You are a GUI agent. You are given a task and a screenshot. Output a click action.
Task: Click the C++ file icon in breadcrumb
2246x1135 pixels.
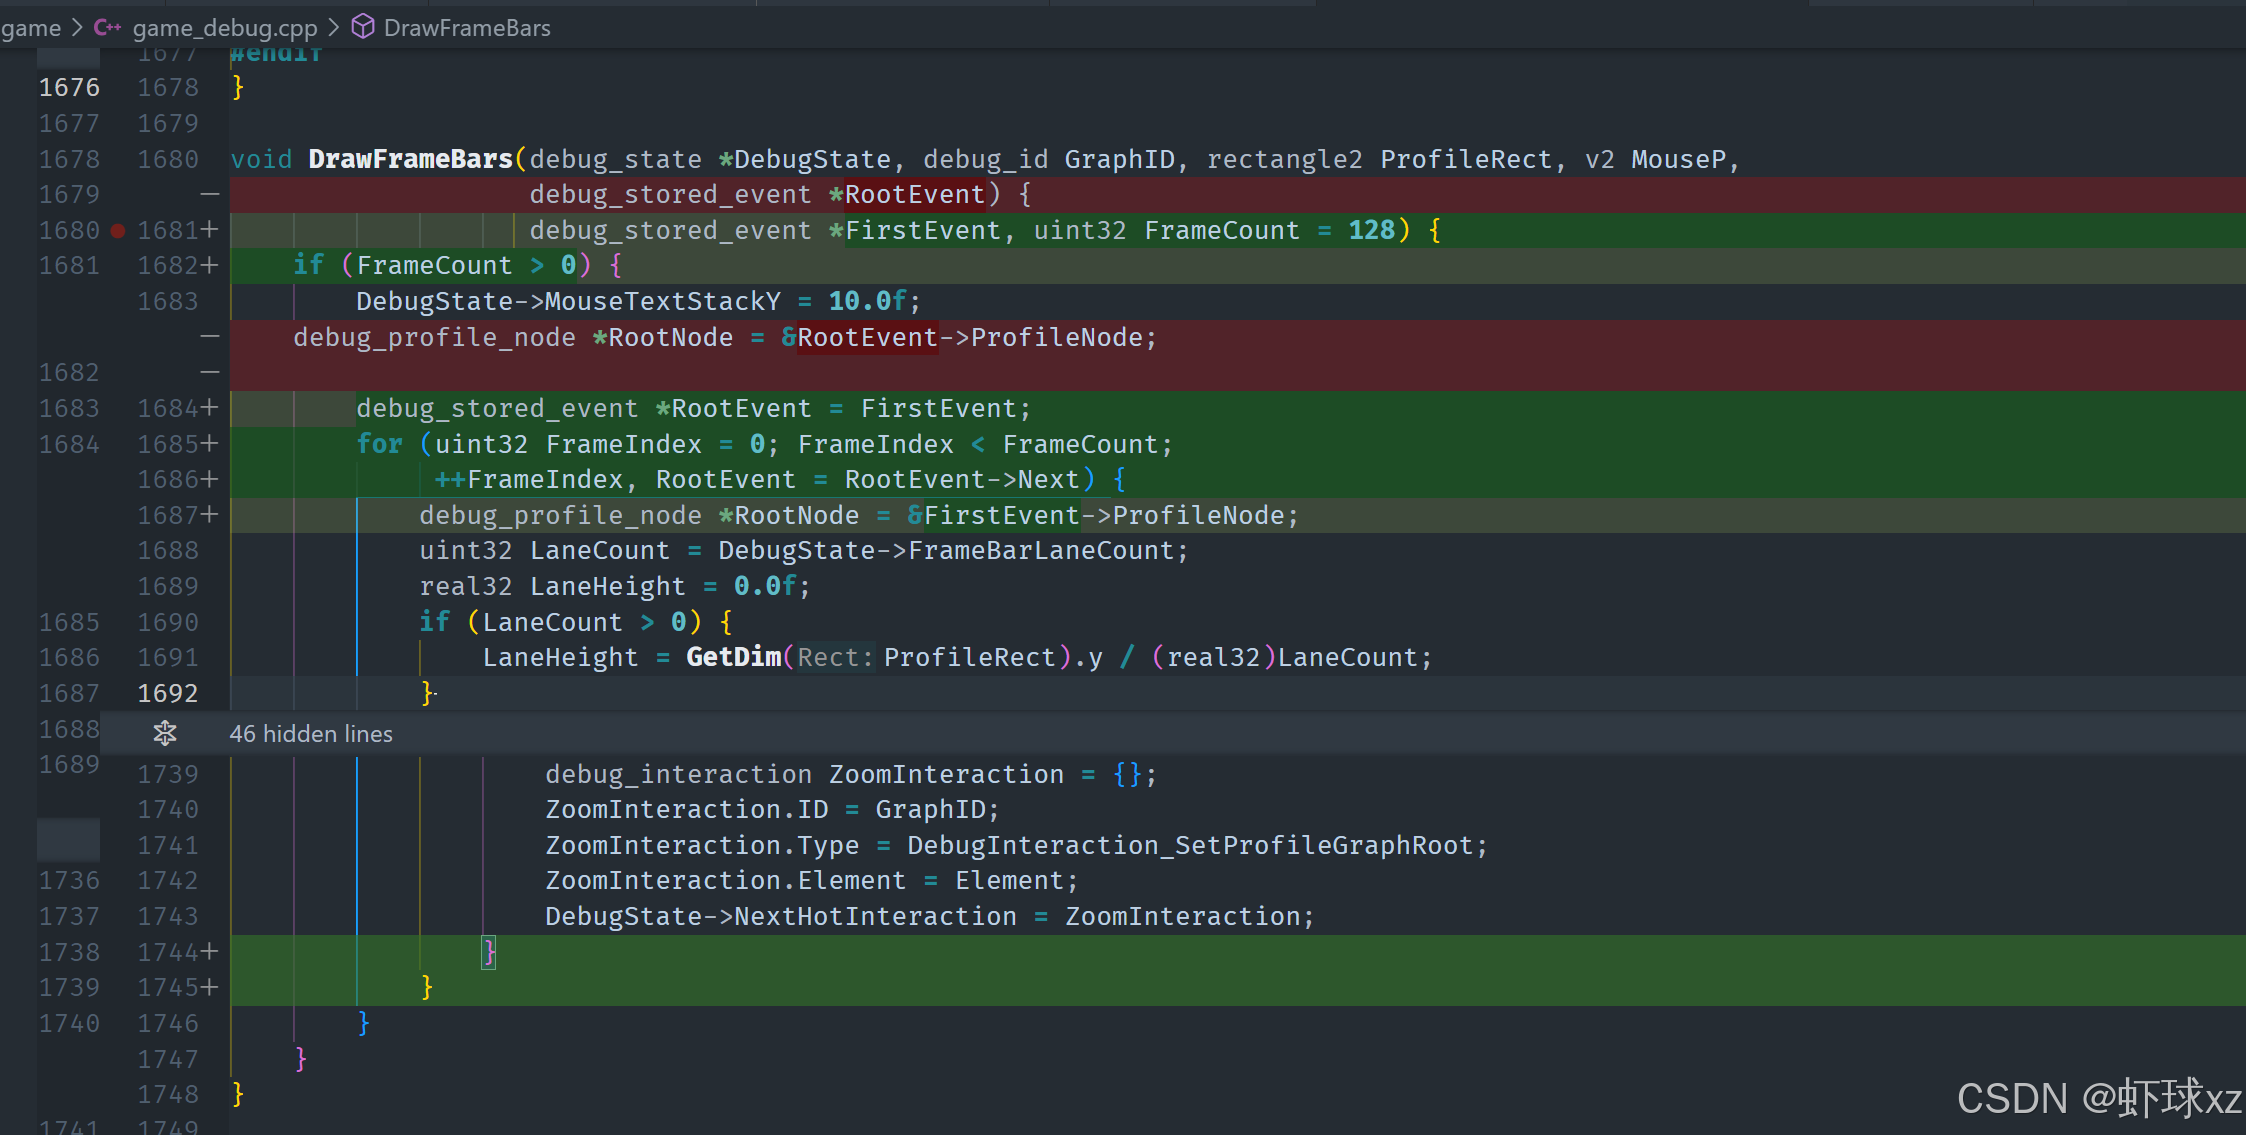[x=107, y=27]
